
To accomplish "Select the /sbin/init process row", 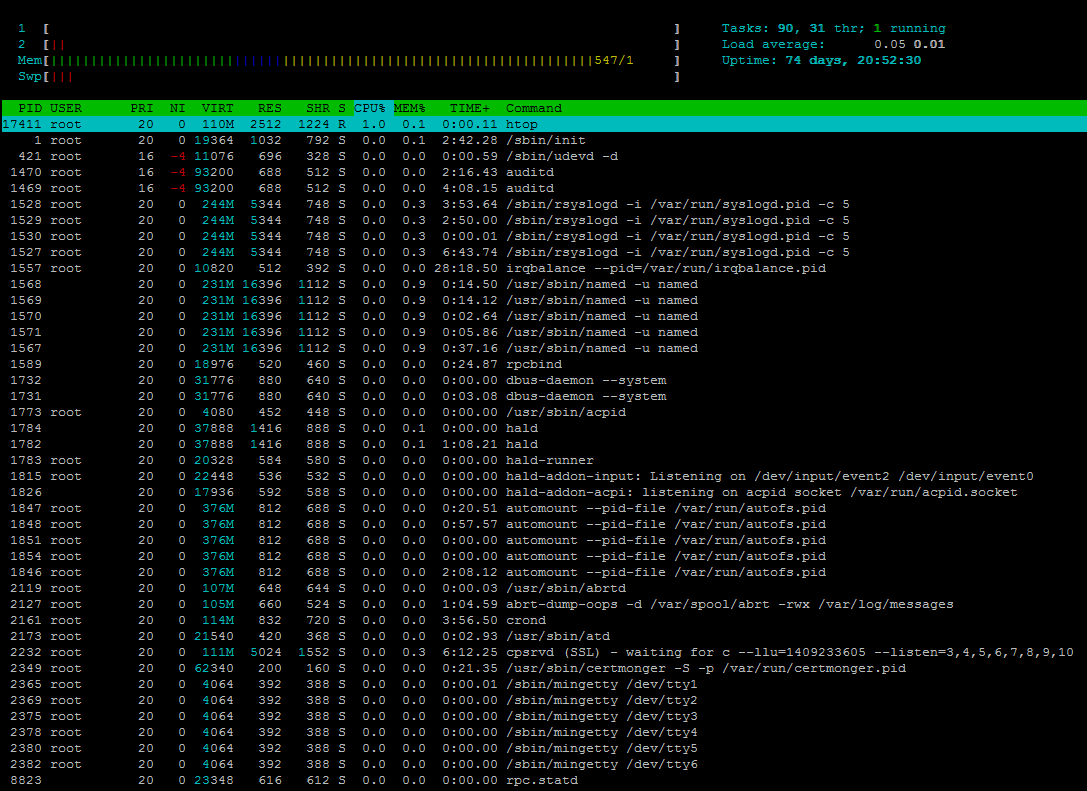I will pos(300,140).
